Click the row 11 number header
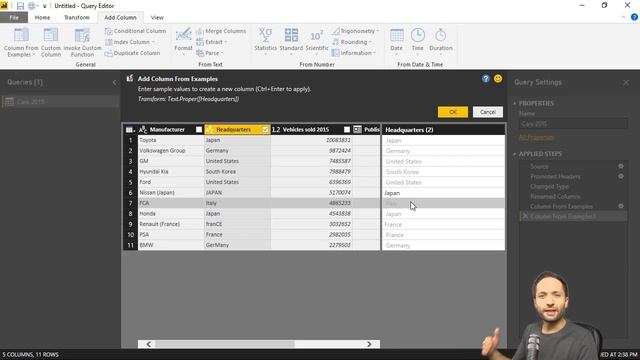This screenshot has width=640, height=360. (130, 245)
